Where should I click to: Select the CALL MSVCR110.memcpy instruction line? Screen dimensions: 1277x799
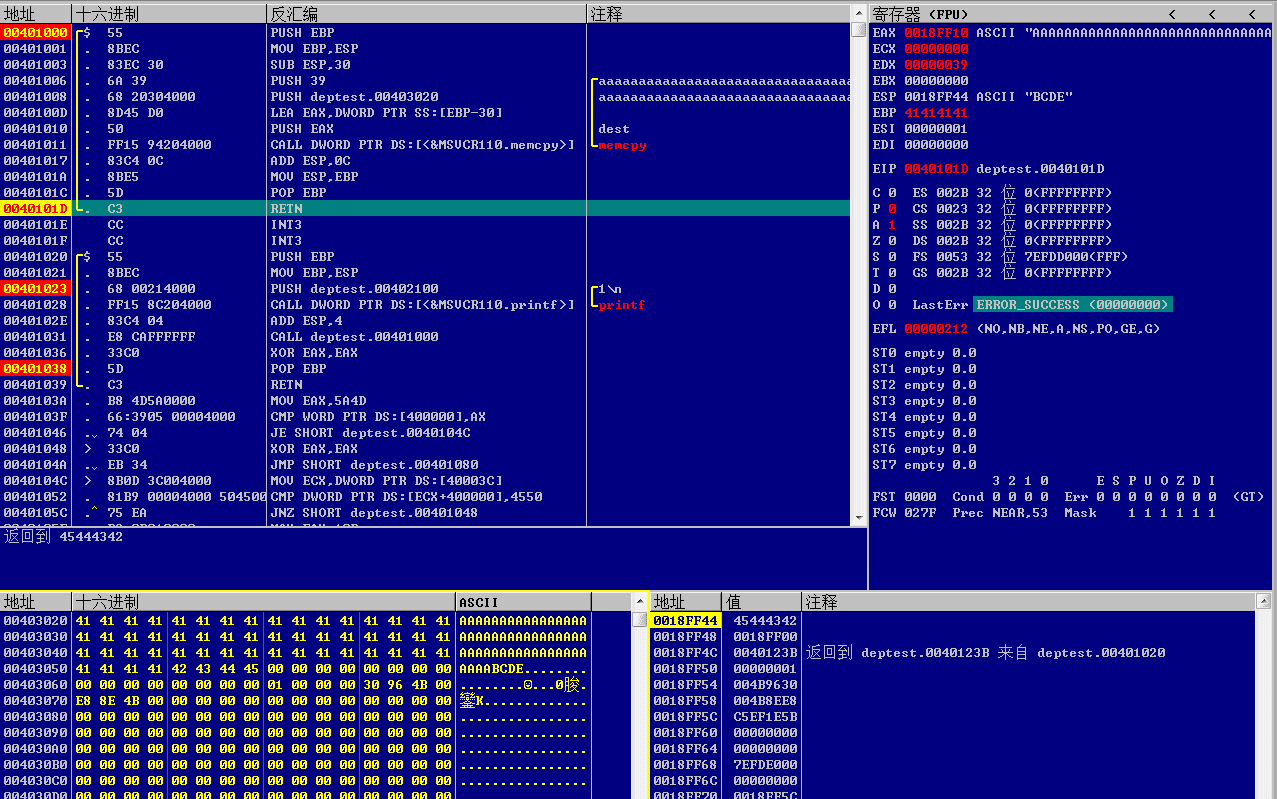pyautogui.click(x=423, y=144)
